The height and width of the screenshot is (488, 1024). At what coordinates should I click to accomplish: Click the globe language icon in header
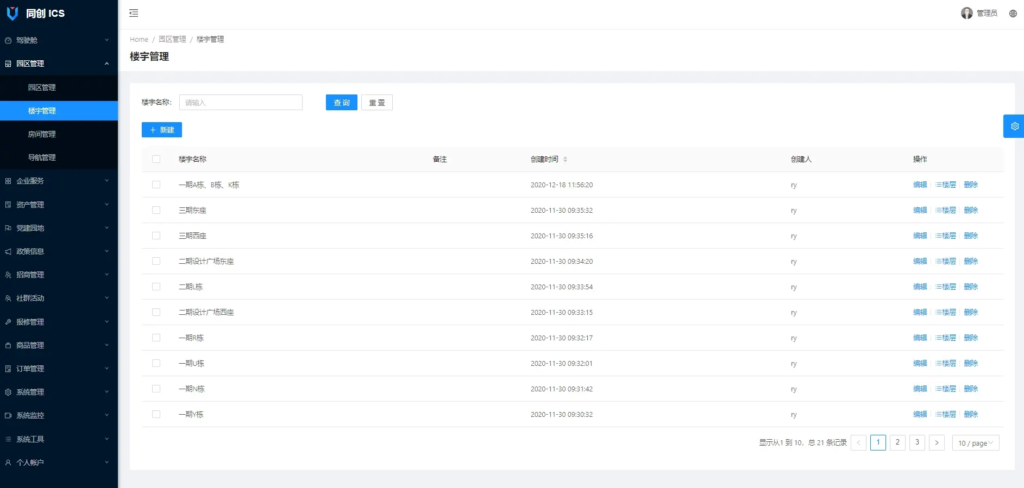[x=1012, y=13]
